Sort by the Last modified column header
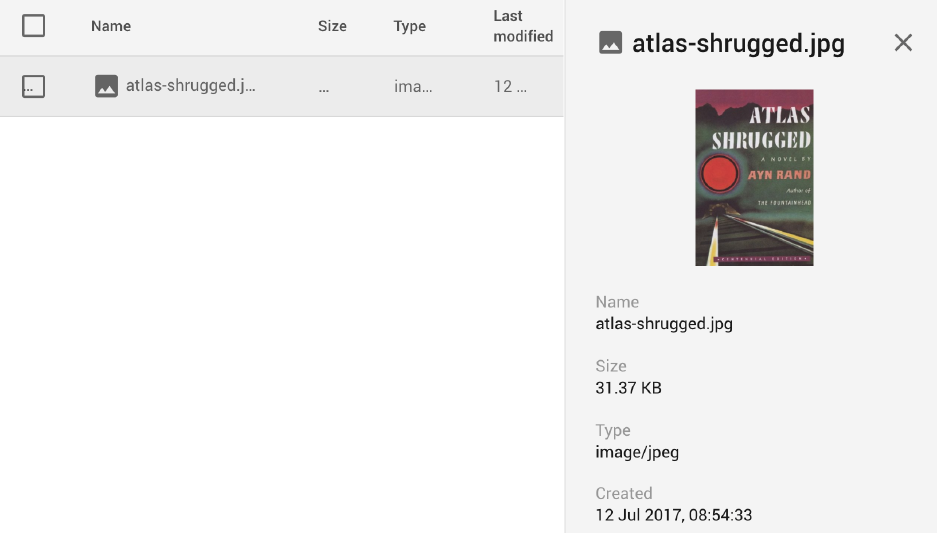937x533 pixels. tap(523, 26)
